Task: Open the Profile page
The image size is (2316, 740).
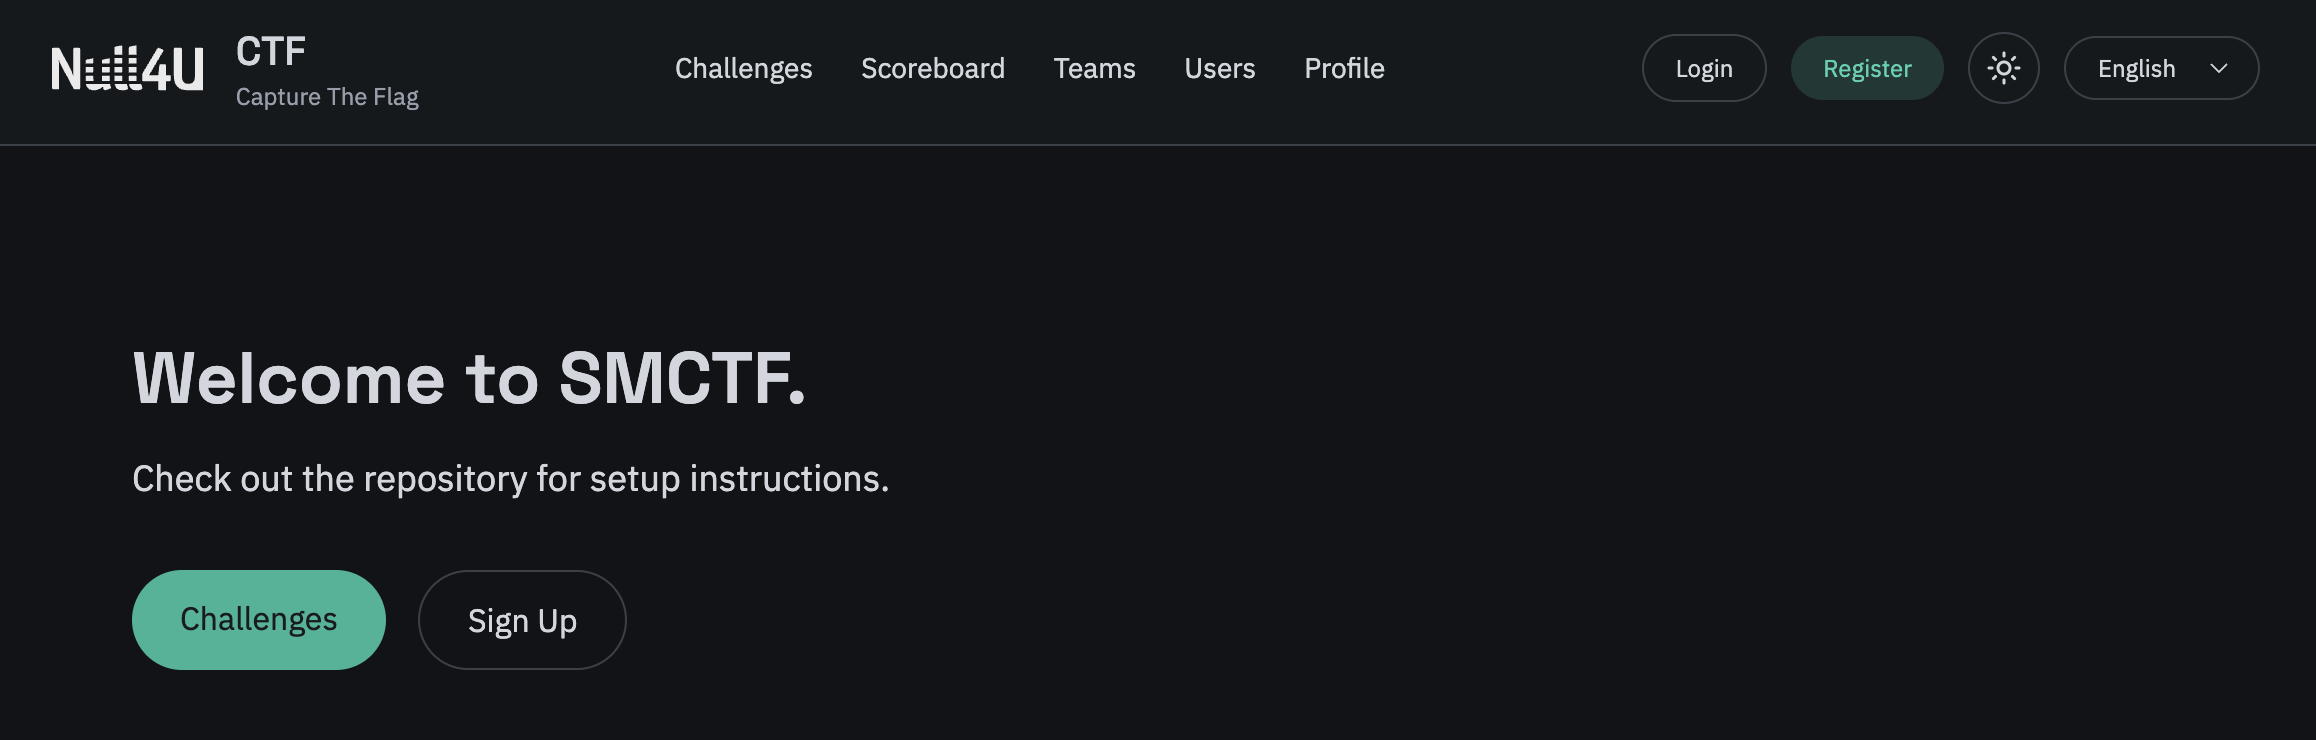Action: click(1344, 68)
